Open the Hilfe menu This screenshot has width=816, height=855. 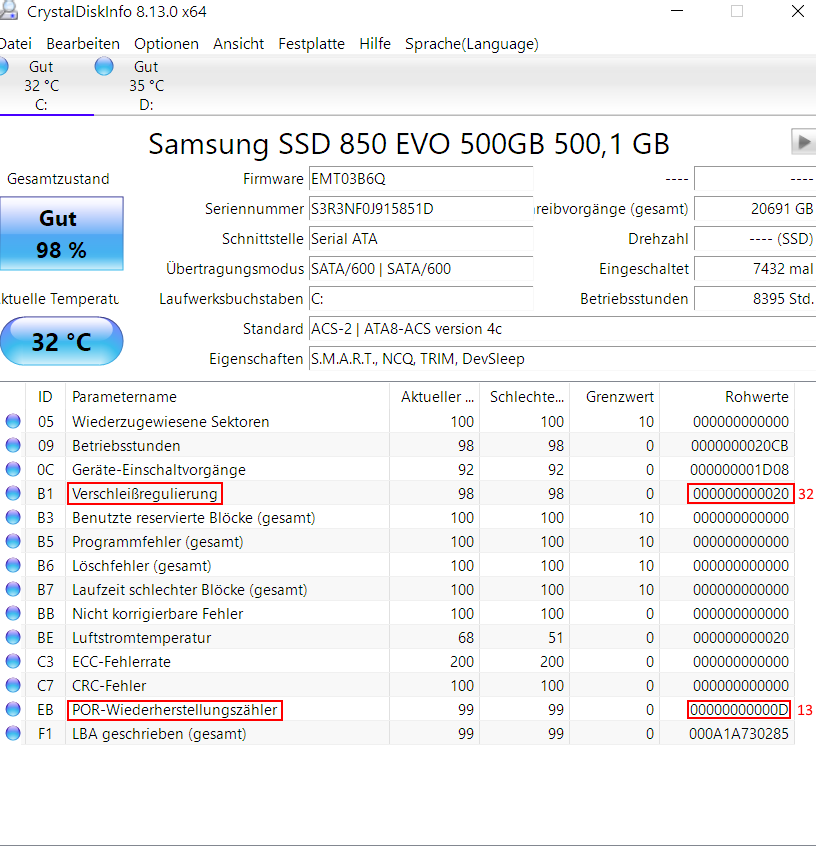pyautogui.click(x=375, y=44)
